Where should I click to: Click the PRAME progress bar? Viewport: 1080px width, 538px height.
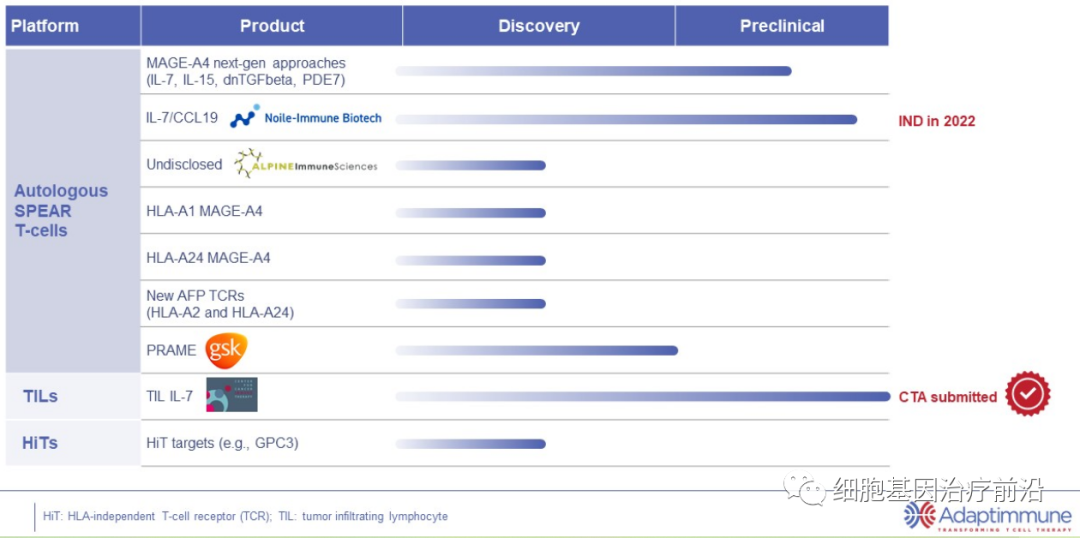pos(537,350)
